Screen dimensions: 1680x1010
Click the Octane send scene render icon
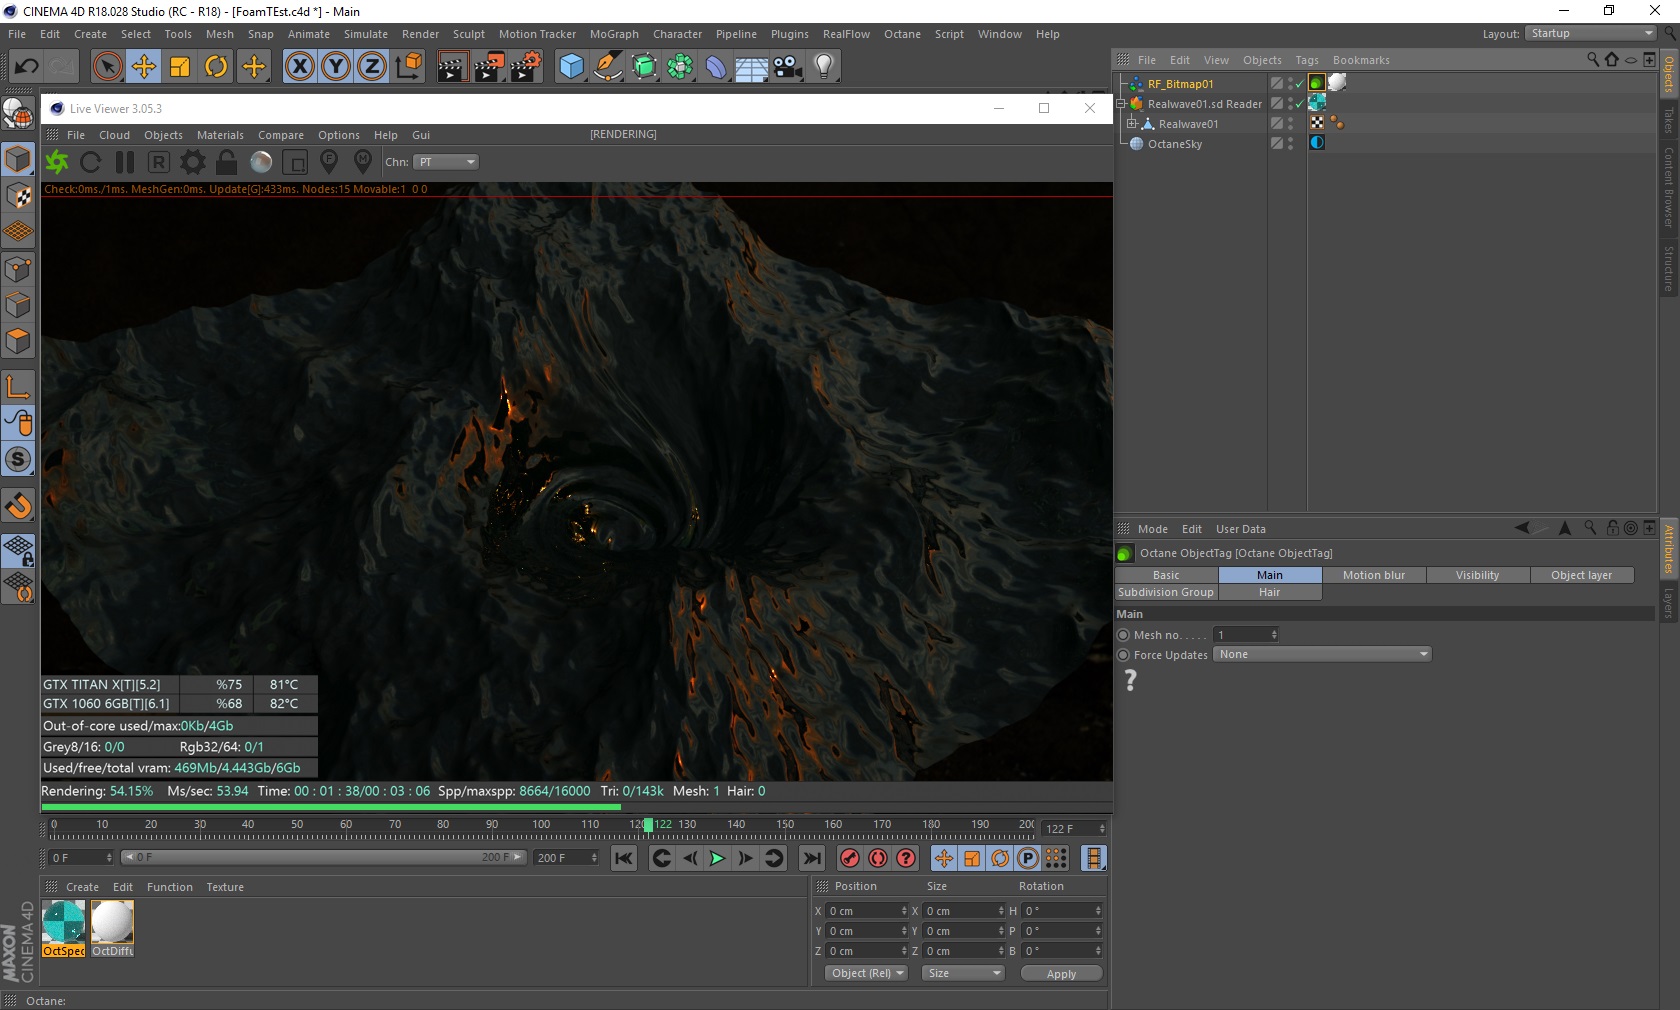click(x=57, y=162)
